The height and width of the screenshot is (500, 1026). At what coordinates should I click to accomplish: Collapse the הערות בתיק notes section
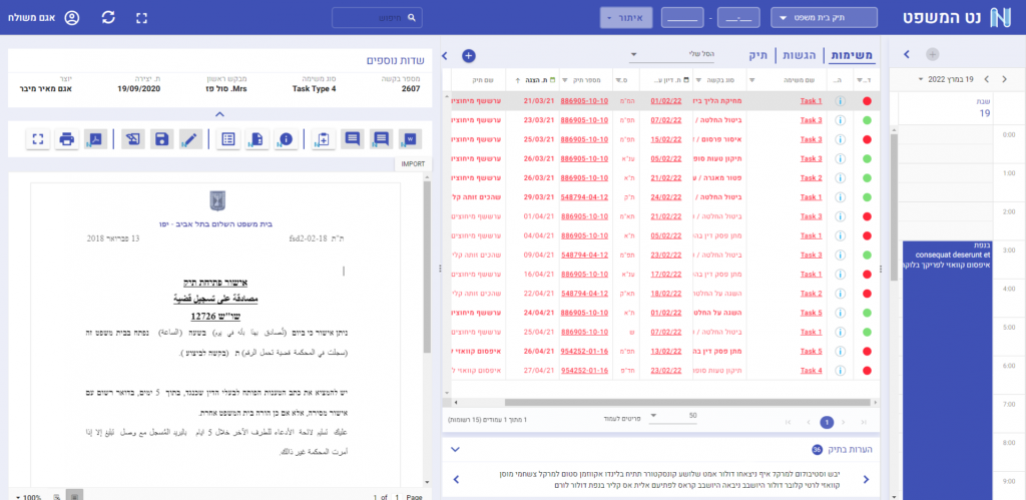456,450
